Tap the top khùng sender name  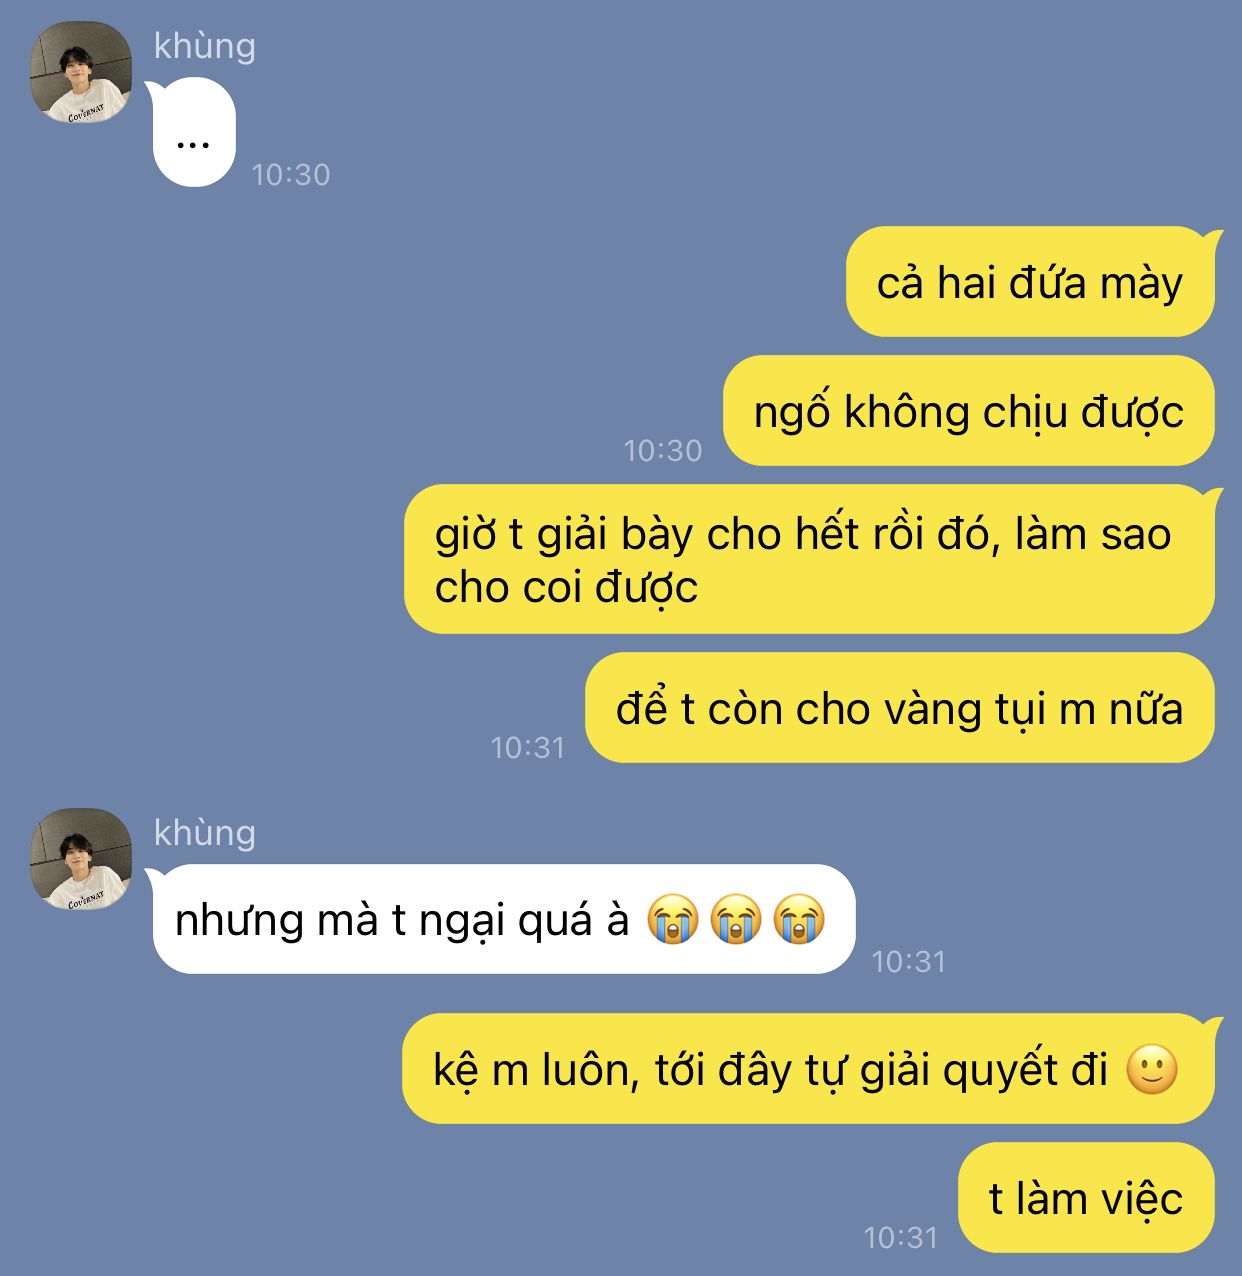pyautogui.click(x=205, y=46)
